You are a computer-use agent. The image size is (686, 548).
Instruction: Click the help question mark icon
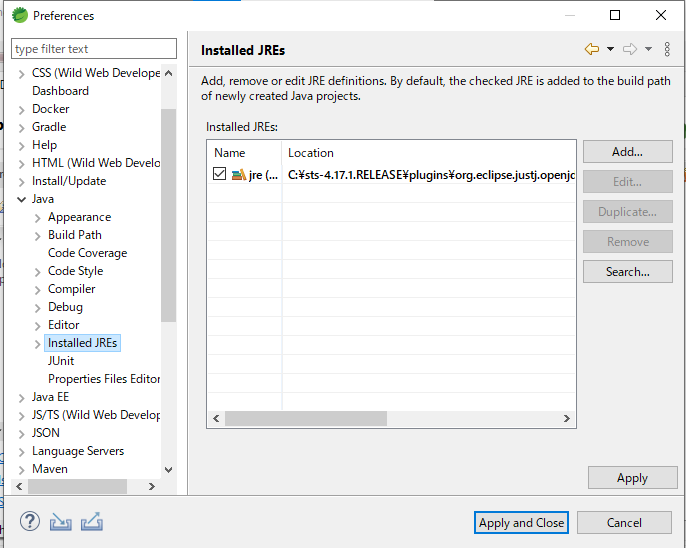pyautogui.click(x=30, y=521)
